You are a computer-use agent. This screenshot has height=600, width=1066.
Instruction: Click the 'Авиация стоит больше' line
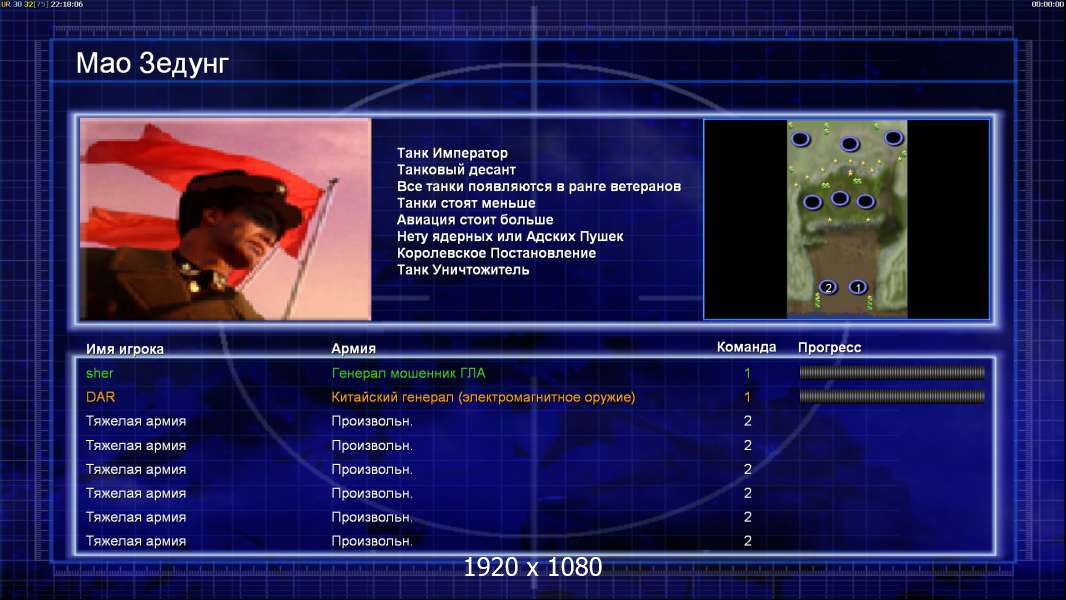475,219
